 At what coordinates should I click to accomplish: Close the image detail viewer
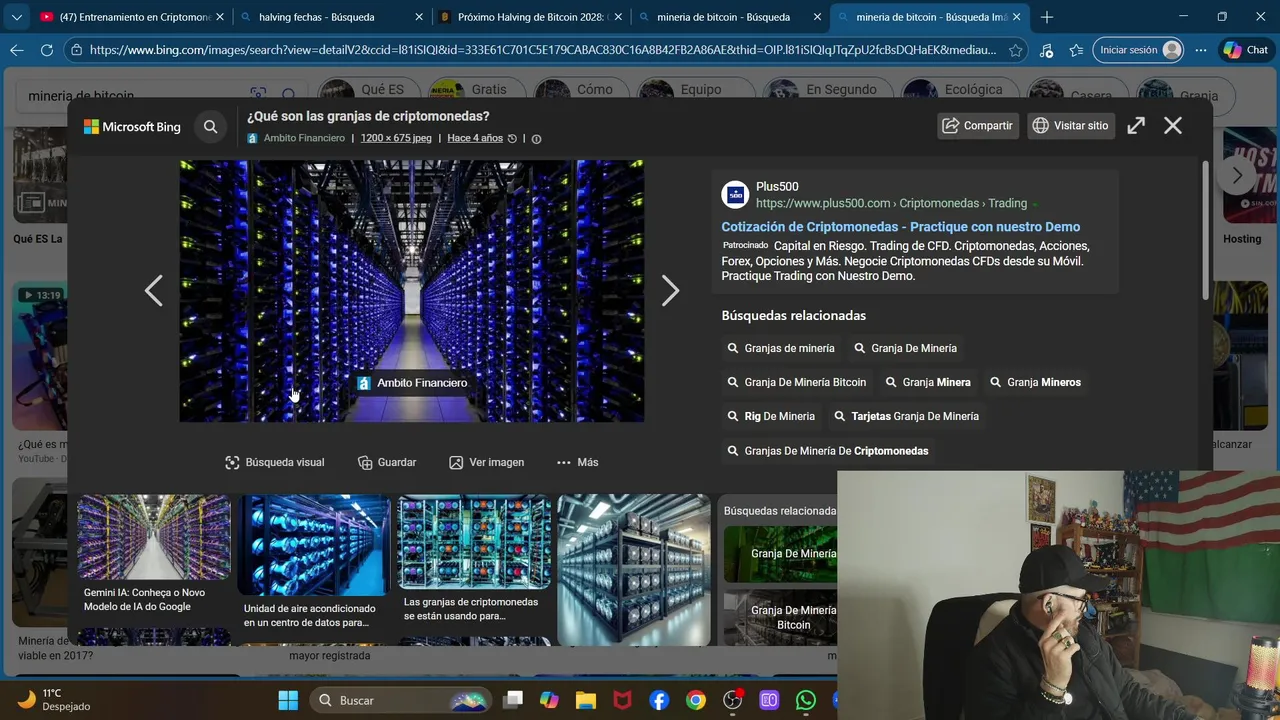[1173, 125]
